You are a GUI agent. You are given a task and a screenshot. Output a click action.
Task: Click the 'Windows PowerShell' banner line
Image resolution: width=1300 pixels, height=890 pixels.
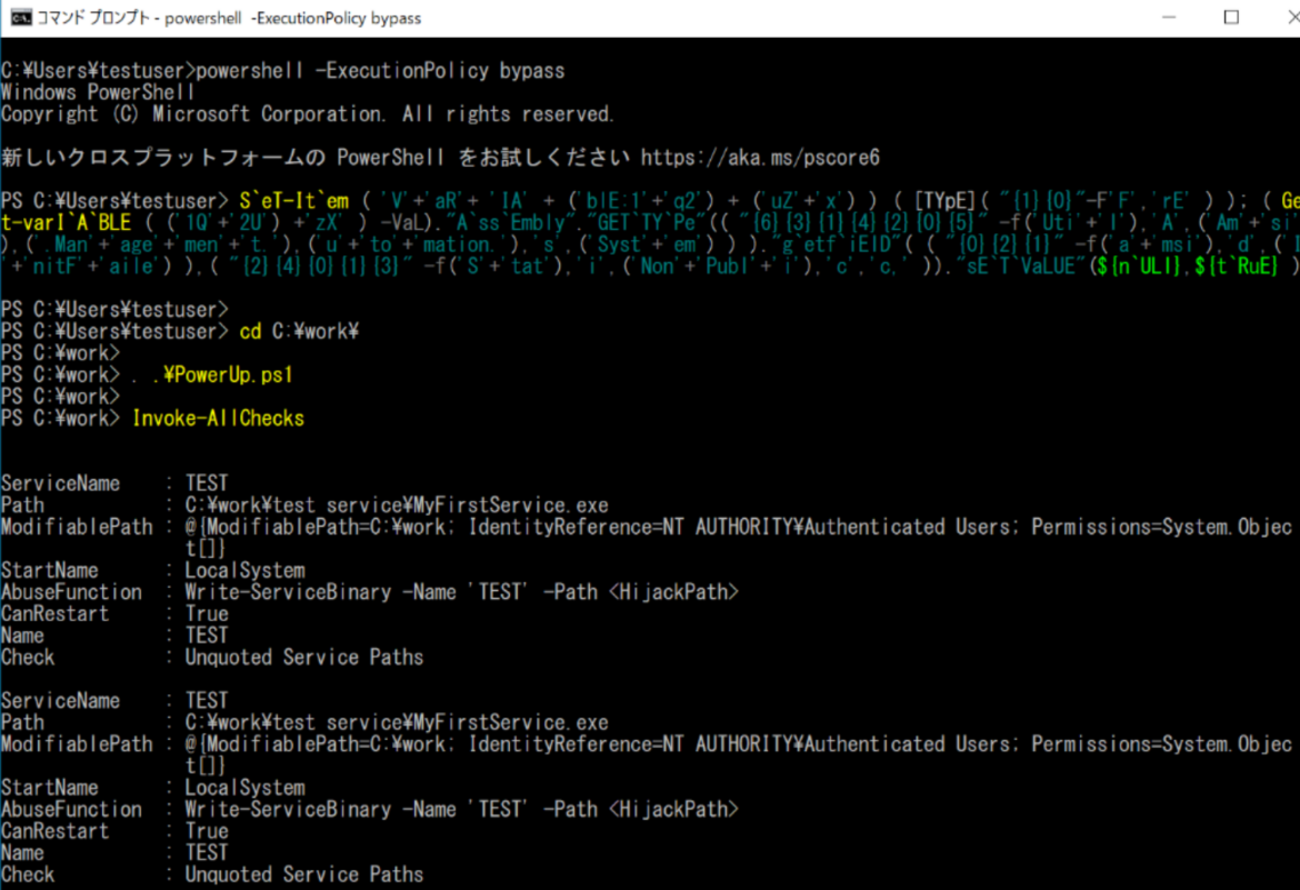(98, 93)
